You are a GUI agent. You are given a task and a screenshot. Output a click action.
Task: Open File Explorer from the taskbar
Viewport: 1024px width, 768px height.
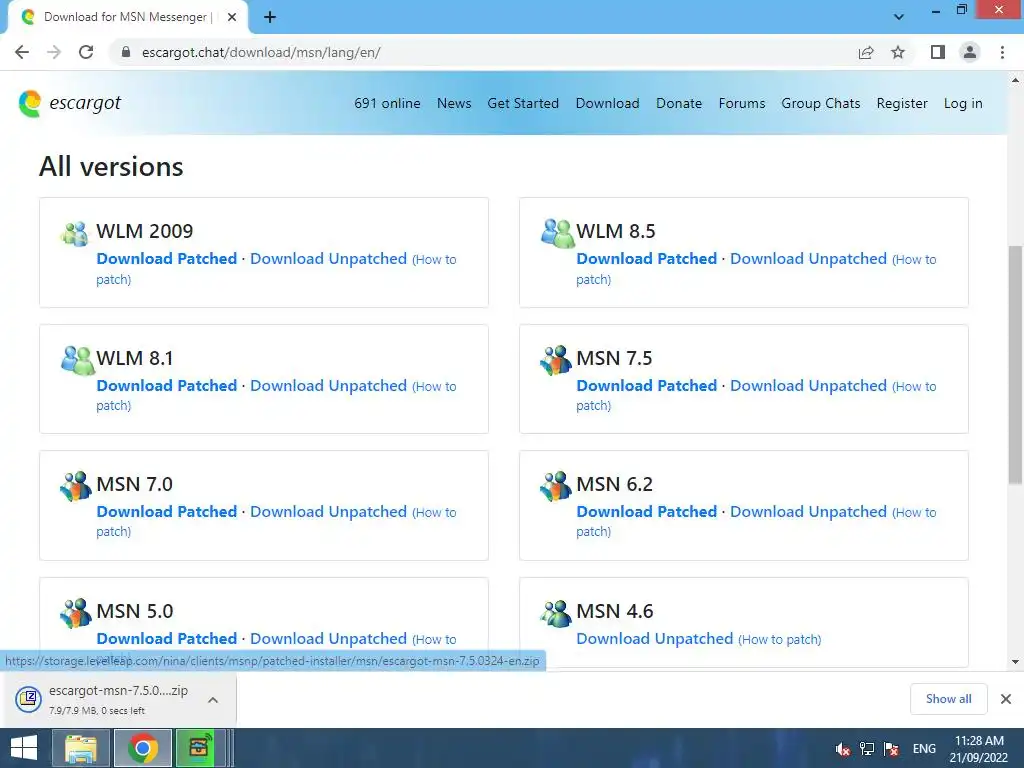pyautogui.click(x=81, y=748)
